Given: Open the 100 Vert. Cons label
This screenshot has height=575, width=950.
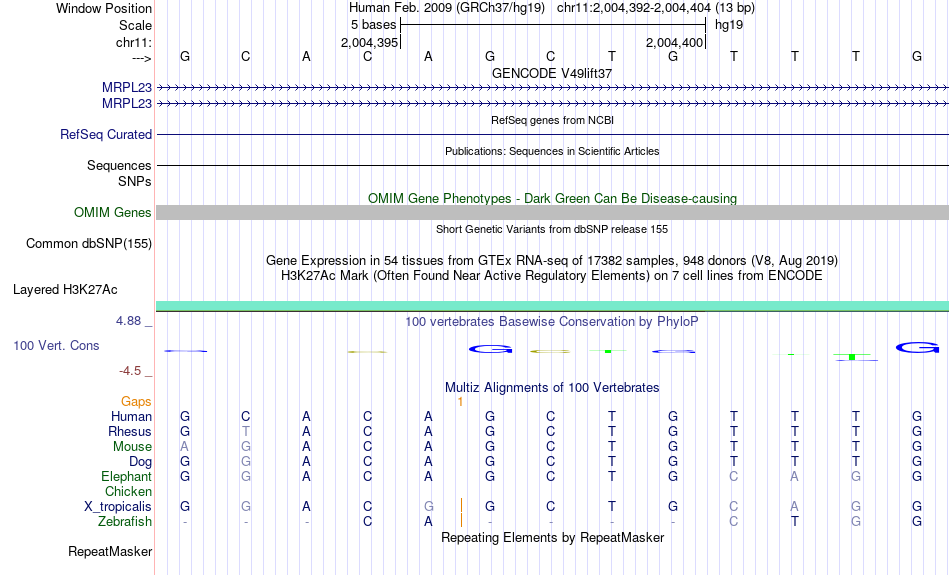Looking at the screenshot, I should coord(56,345).
